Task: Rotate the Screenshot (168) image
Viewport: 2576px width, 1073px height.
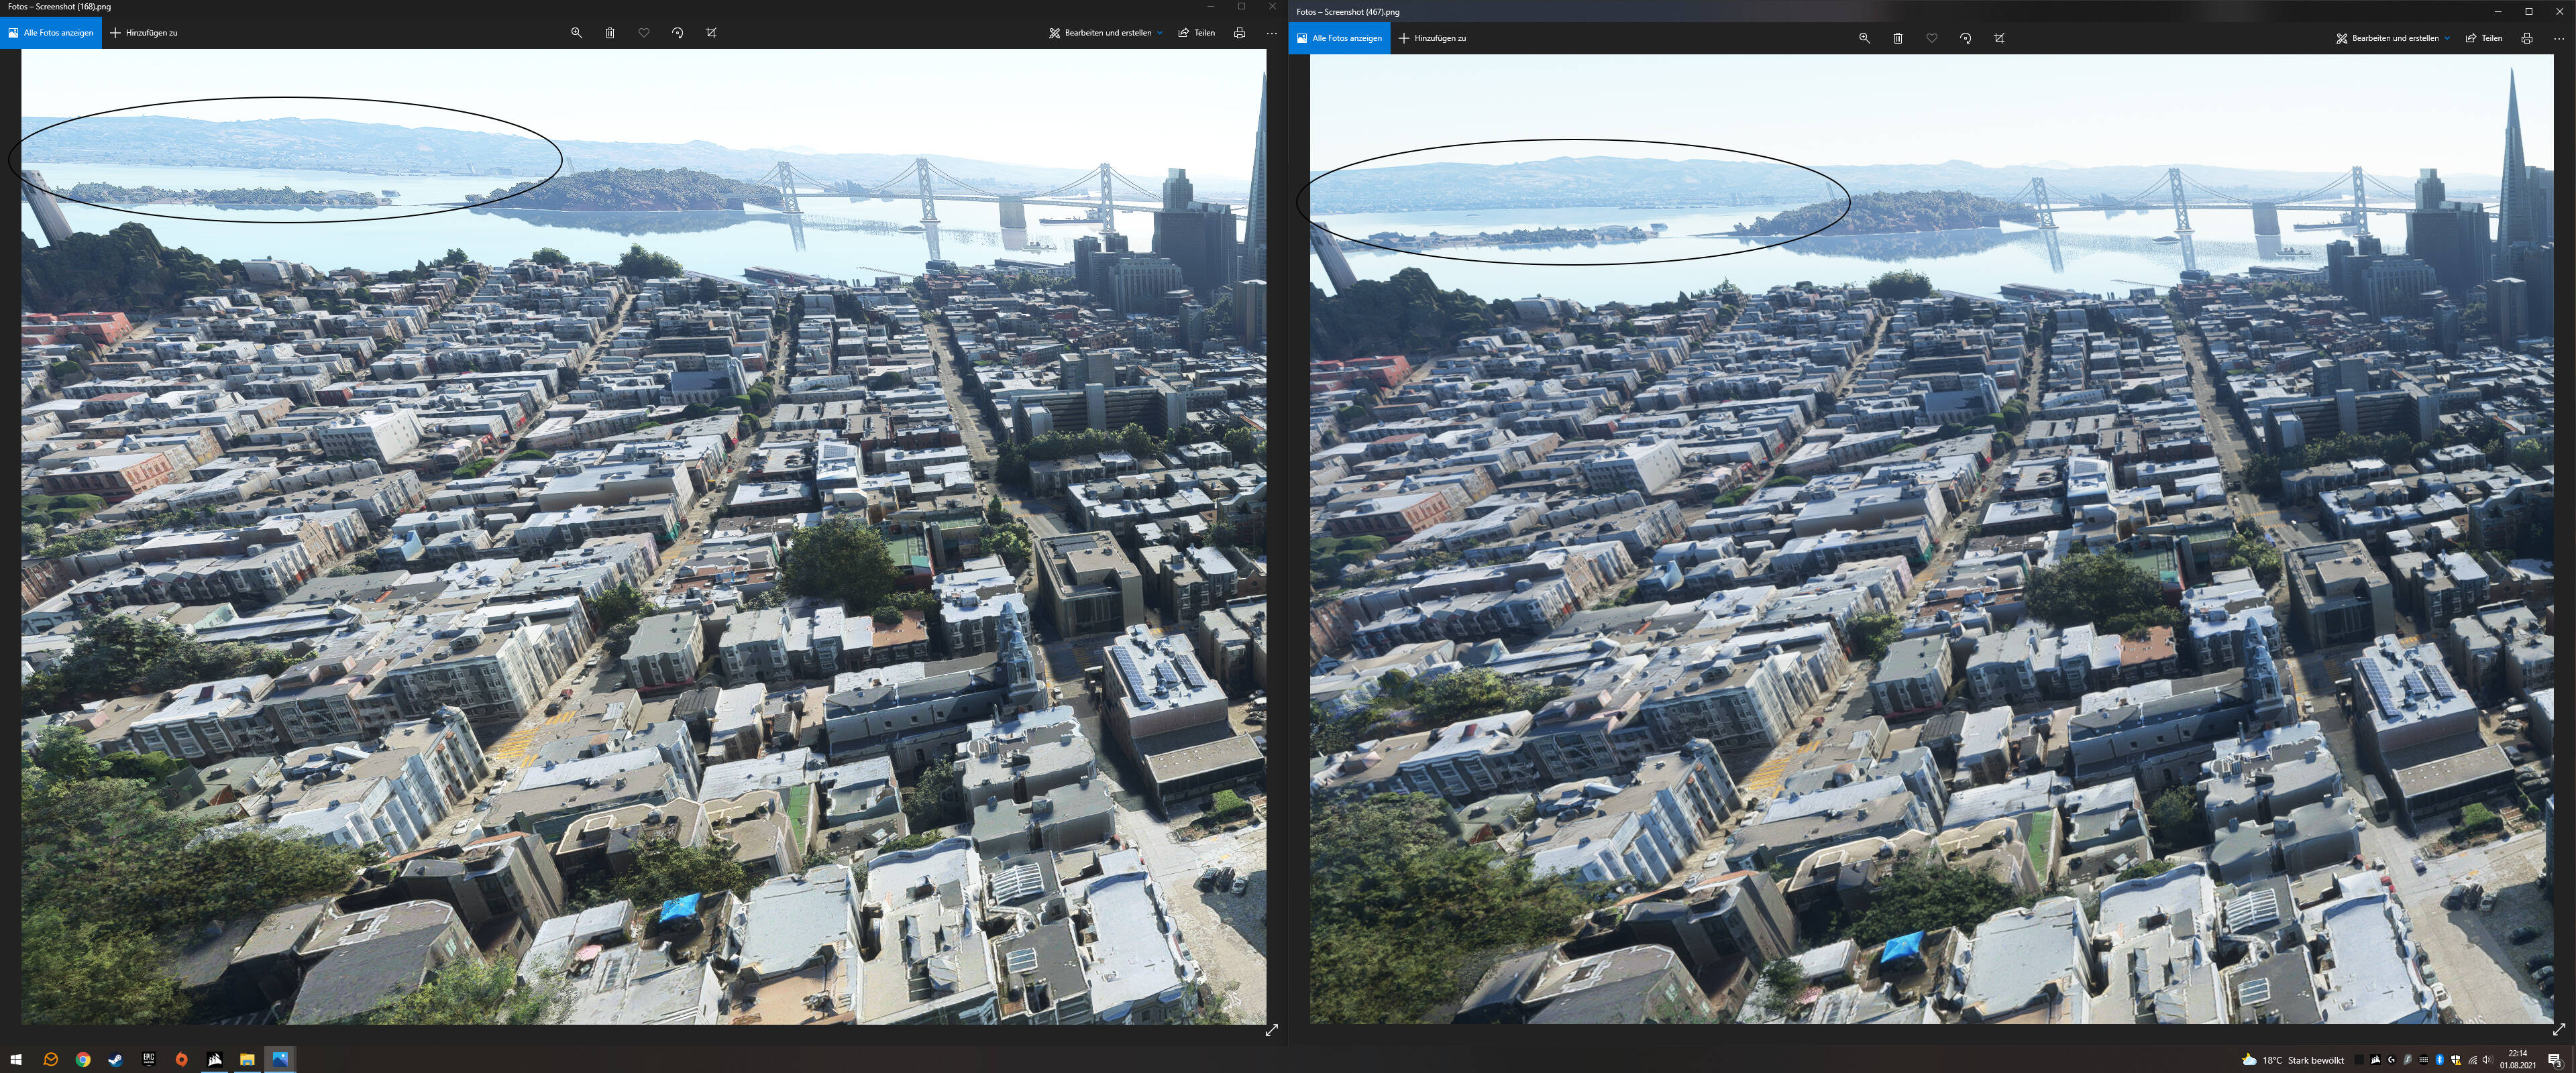Action: point(678,33)
